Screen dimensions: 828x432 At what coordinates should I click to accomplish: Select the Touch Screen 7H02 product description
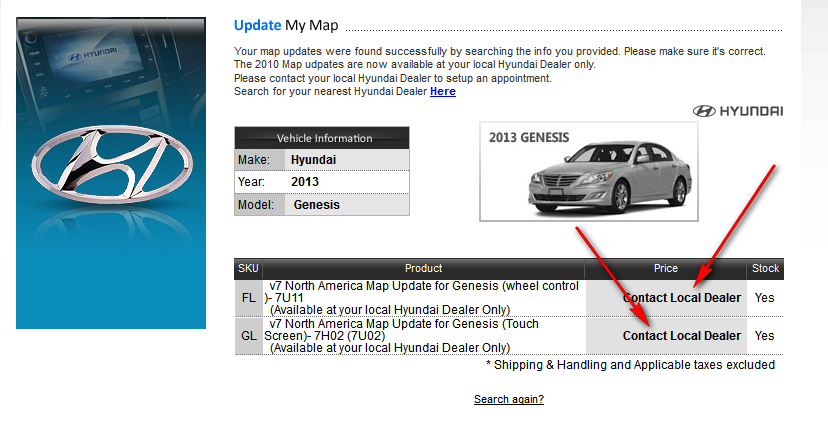pyautogui.click(x=402, y=336)
